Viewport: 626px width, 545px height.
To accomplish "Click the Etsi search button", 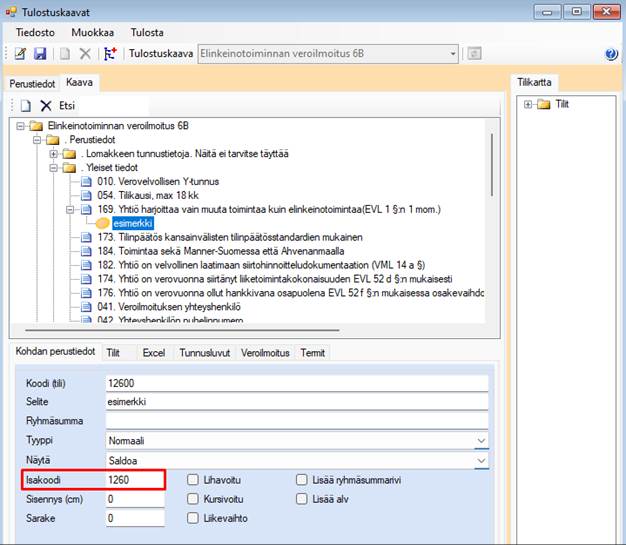I will point(67,105).
